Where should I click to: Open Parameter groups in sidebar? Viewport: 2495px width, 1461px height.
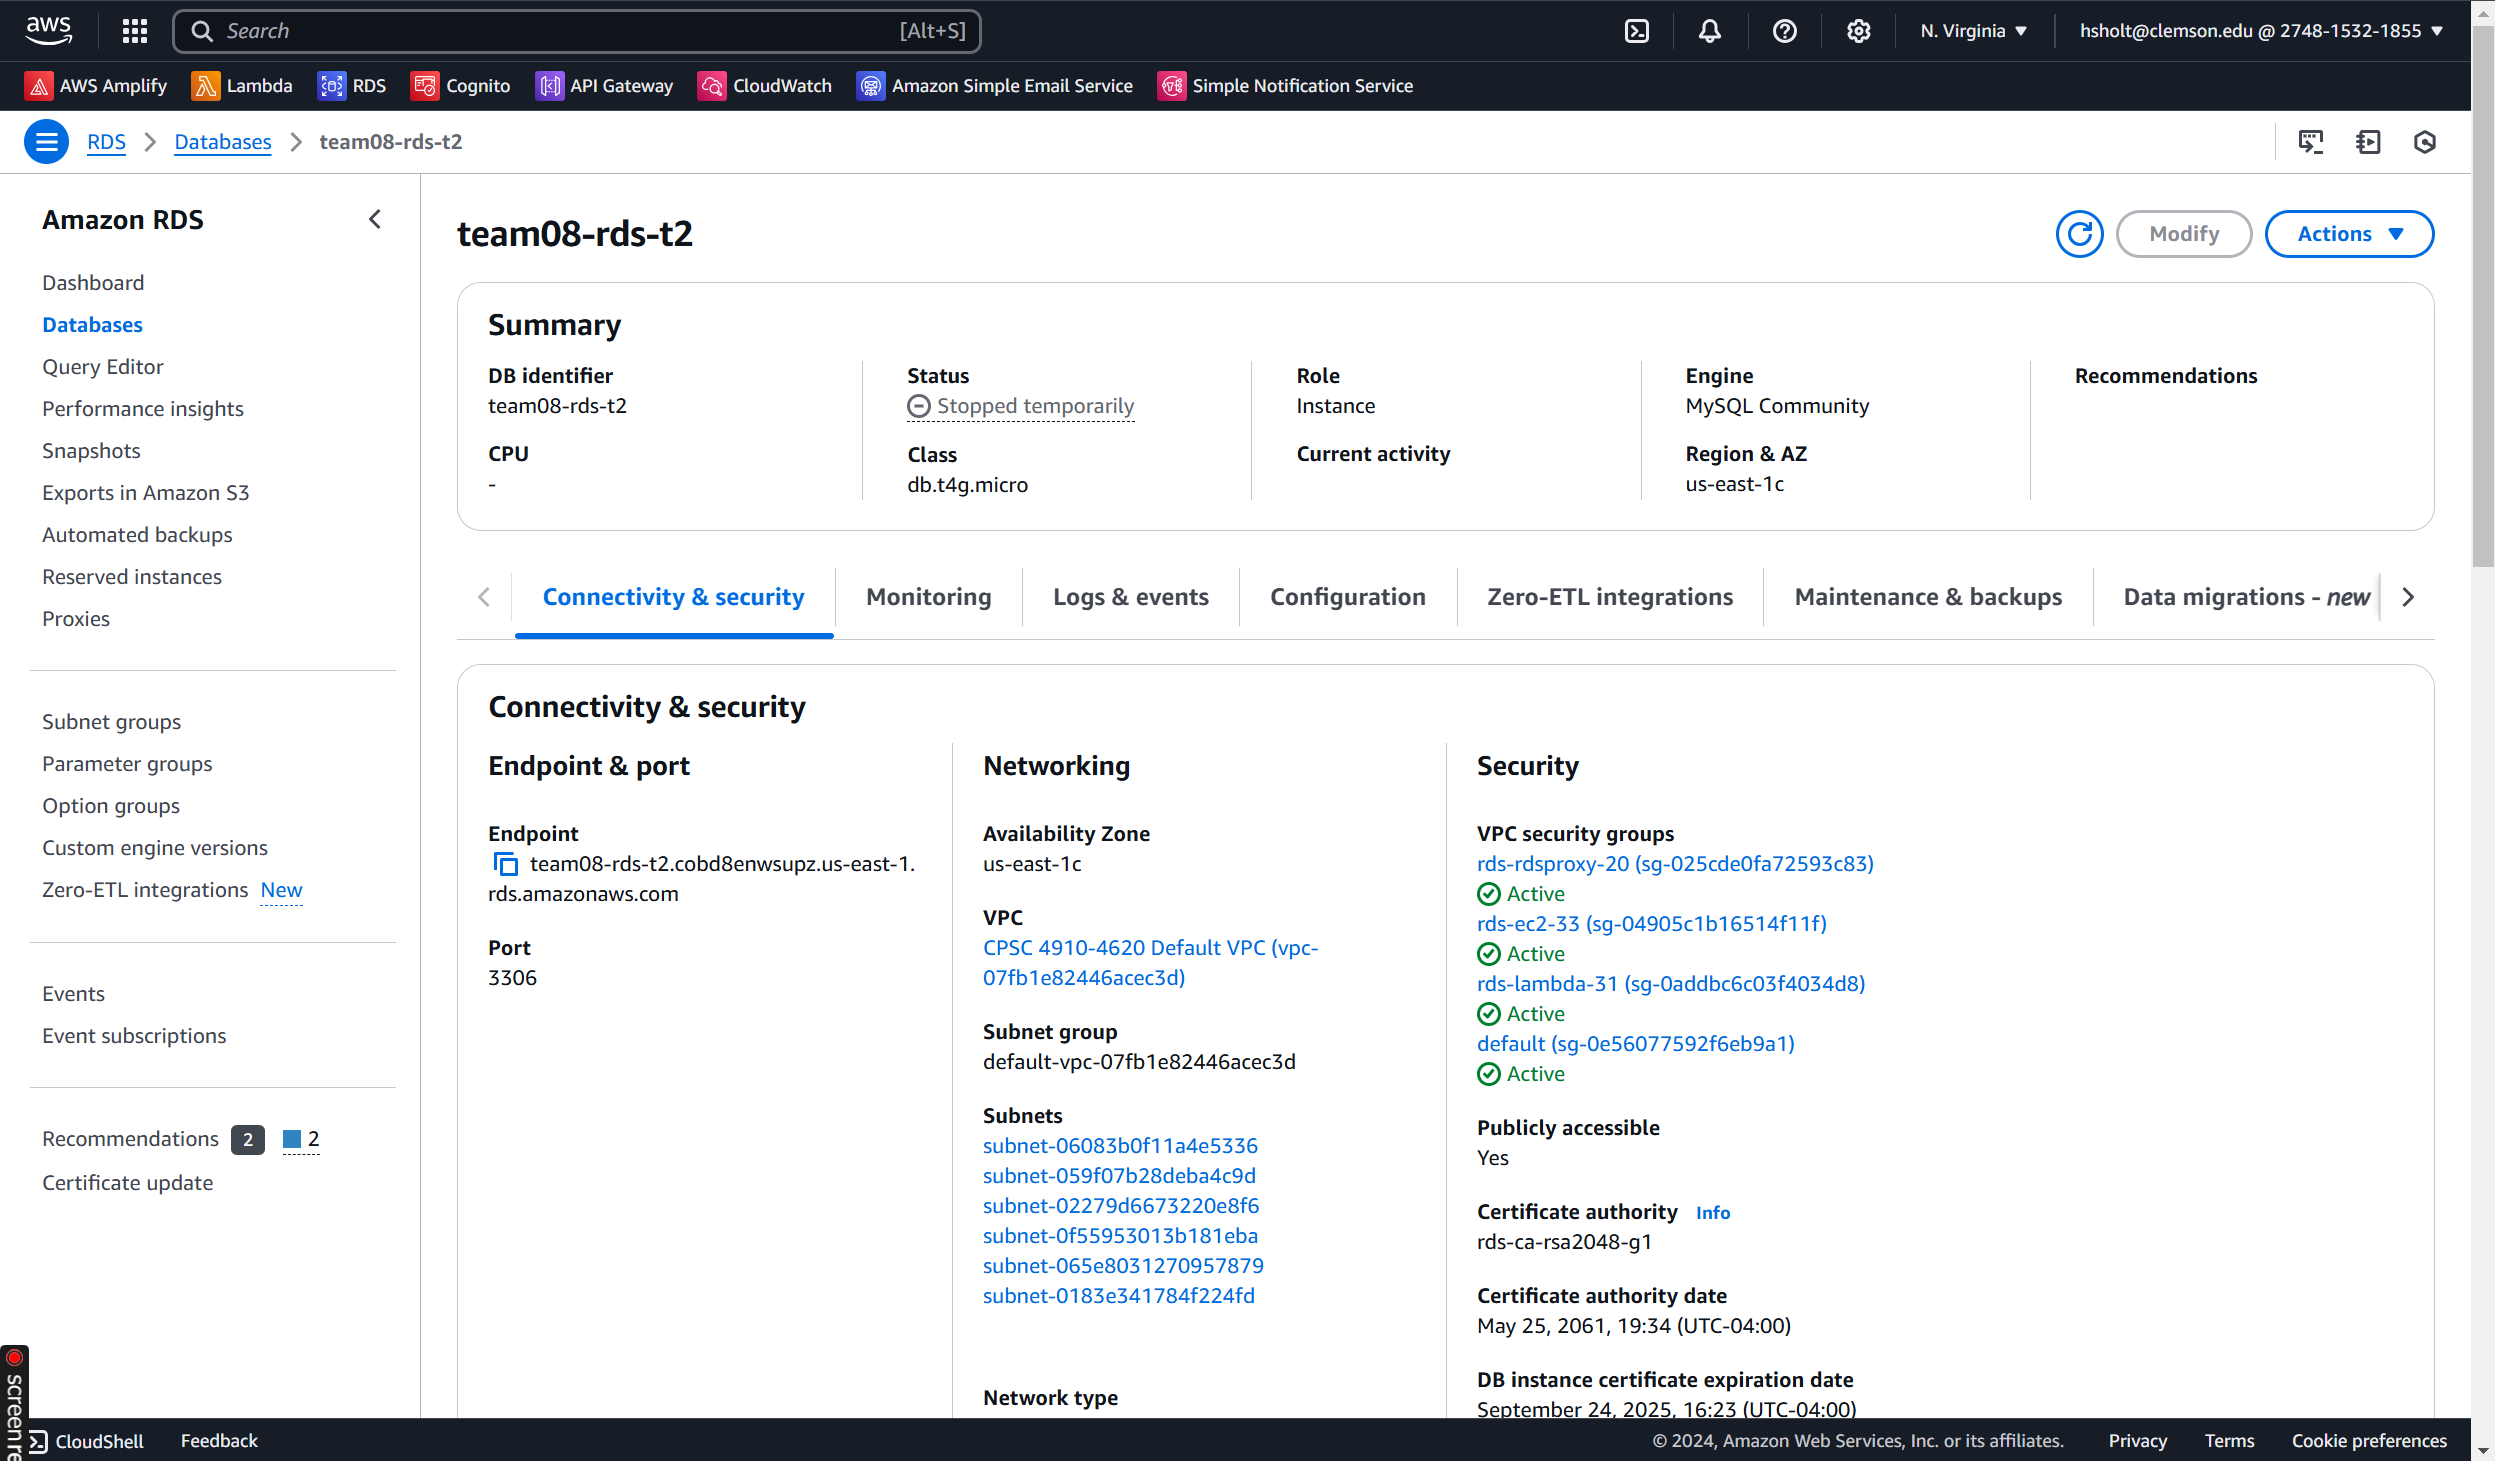127,764
